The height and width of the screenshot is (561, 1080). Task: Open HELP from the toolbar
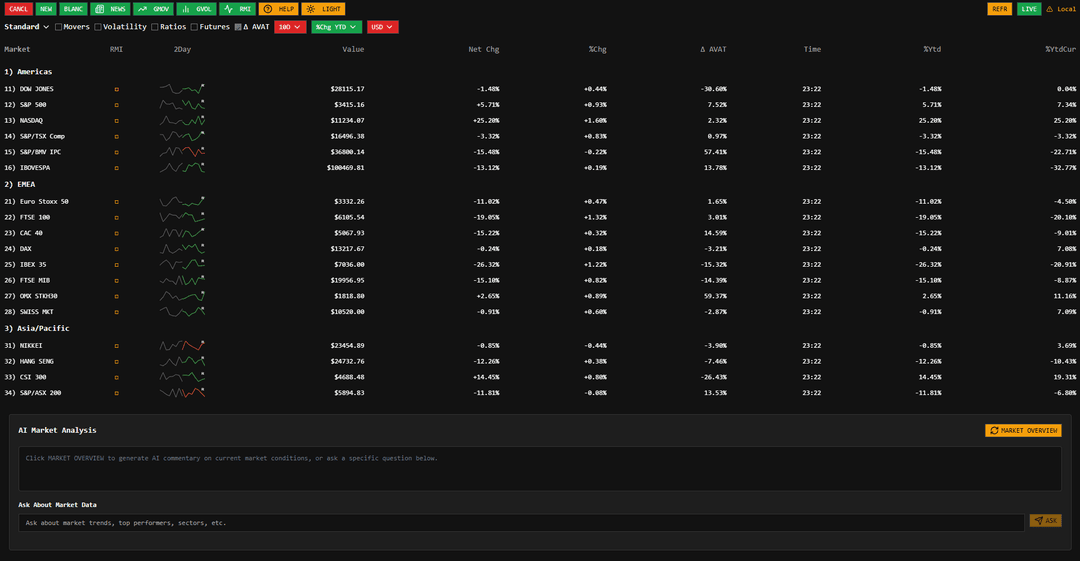click(278, 9)
